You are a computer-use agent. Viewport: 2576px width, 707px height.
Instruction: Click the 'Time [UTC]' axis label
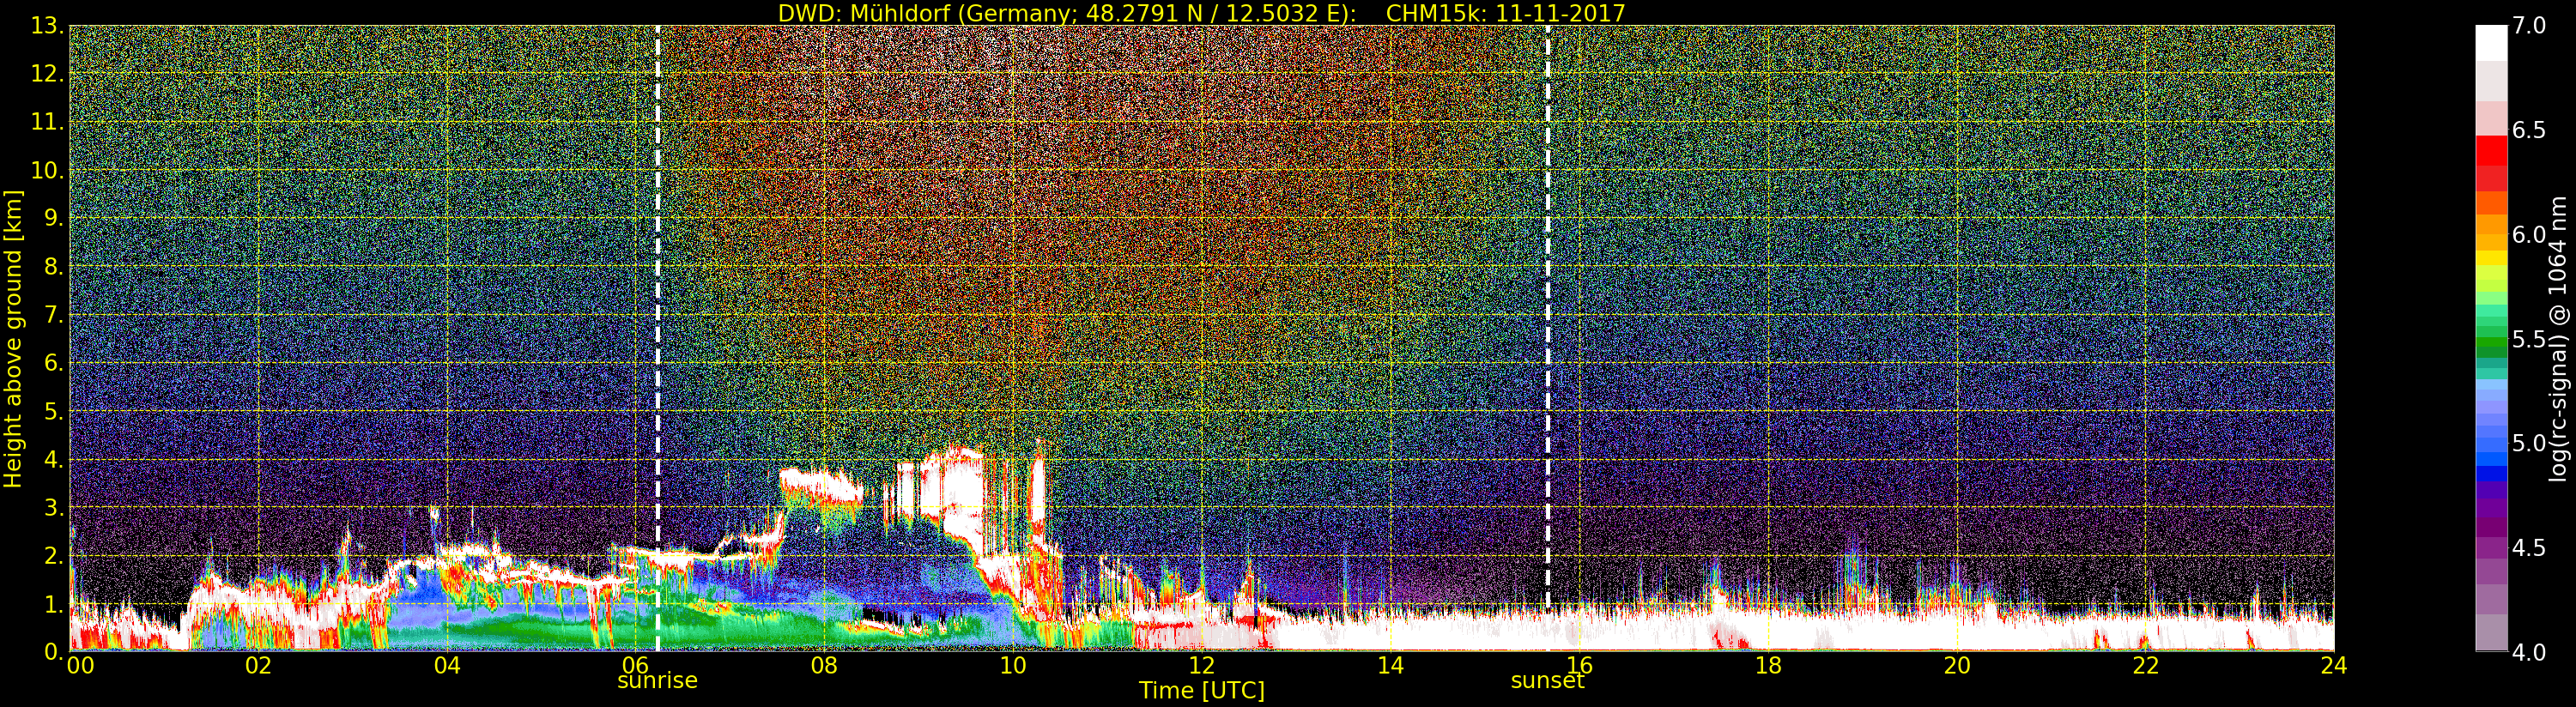(x=1202, y=691)
